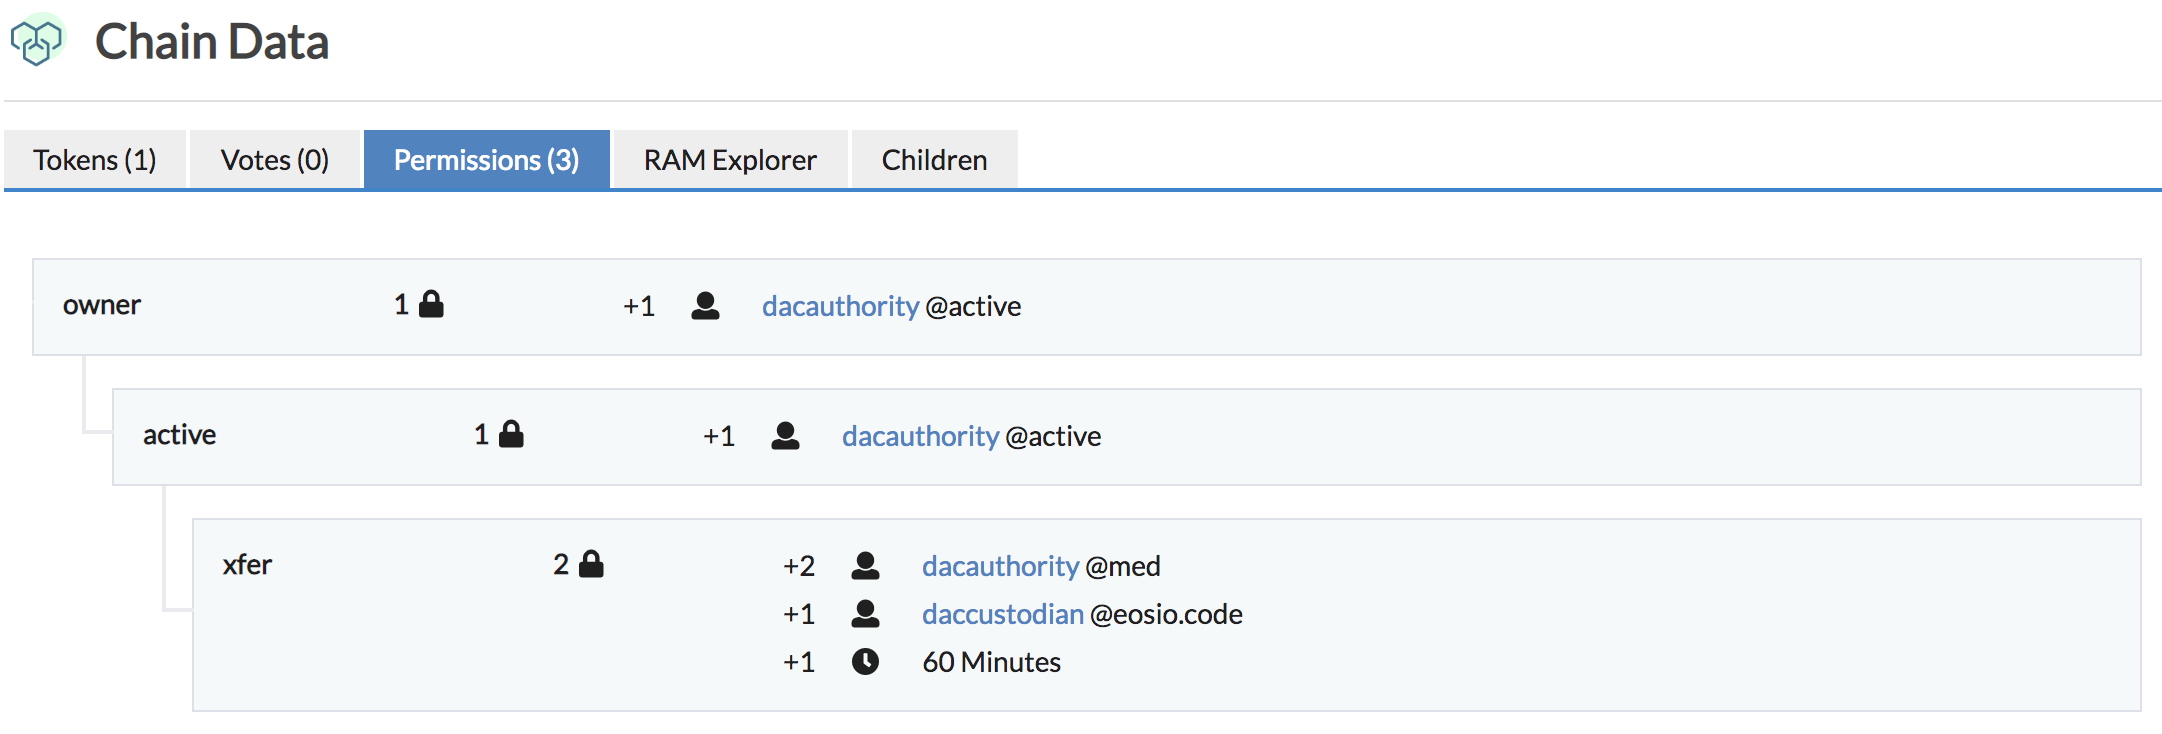Click the lock icon in active row
The image size is (2162, 734).
click(511, 434)
